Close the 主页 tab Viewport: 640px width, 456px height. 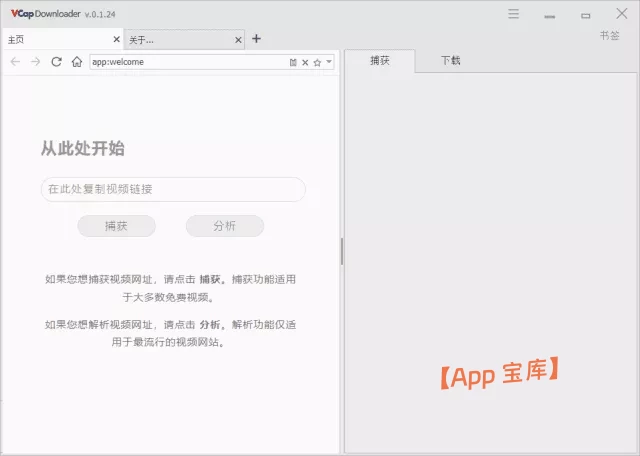[x=116, y=39]
